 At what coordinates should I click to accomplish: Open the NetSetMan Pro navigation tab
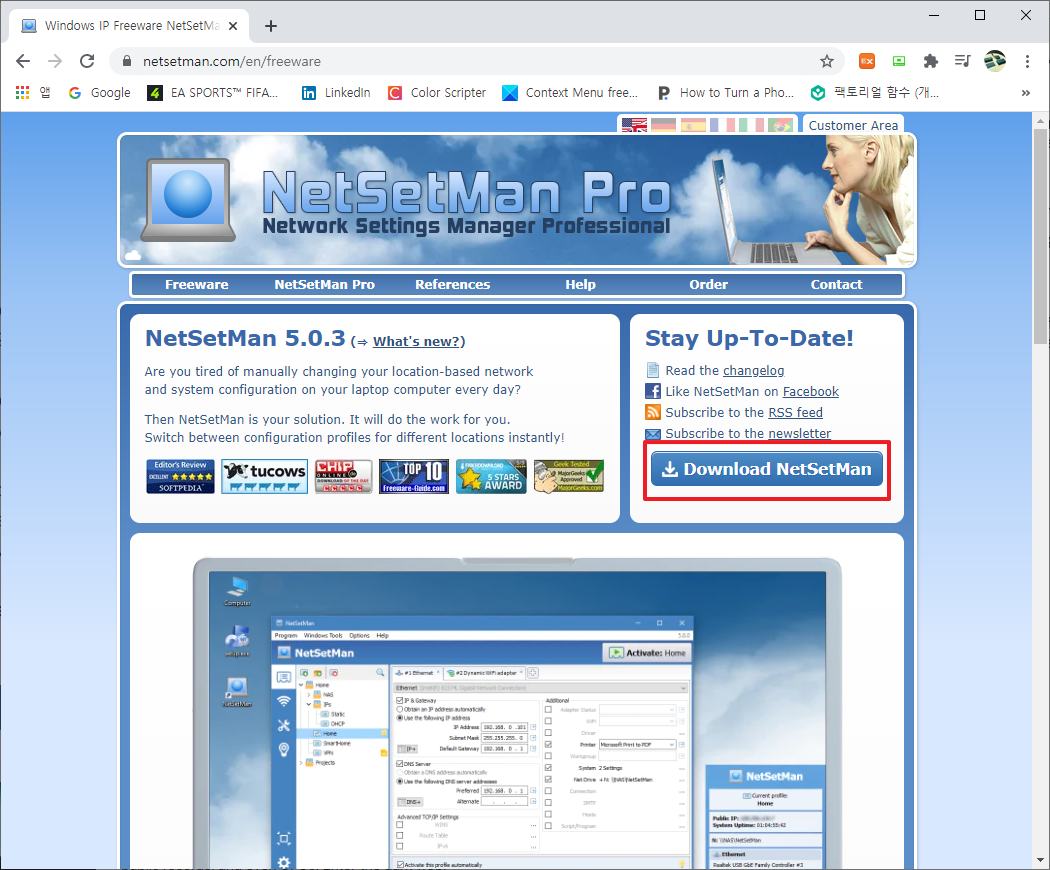point(325,285)
